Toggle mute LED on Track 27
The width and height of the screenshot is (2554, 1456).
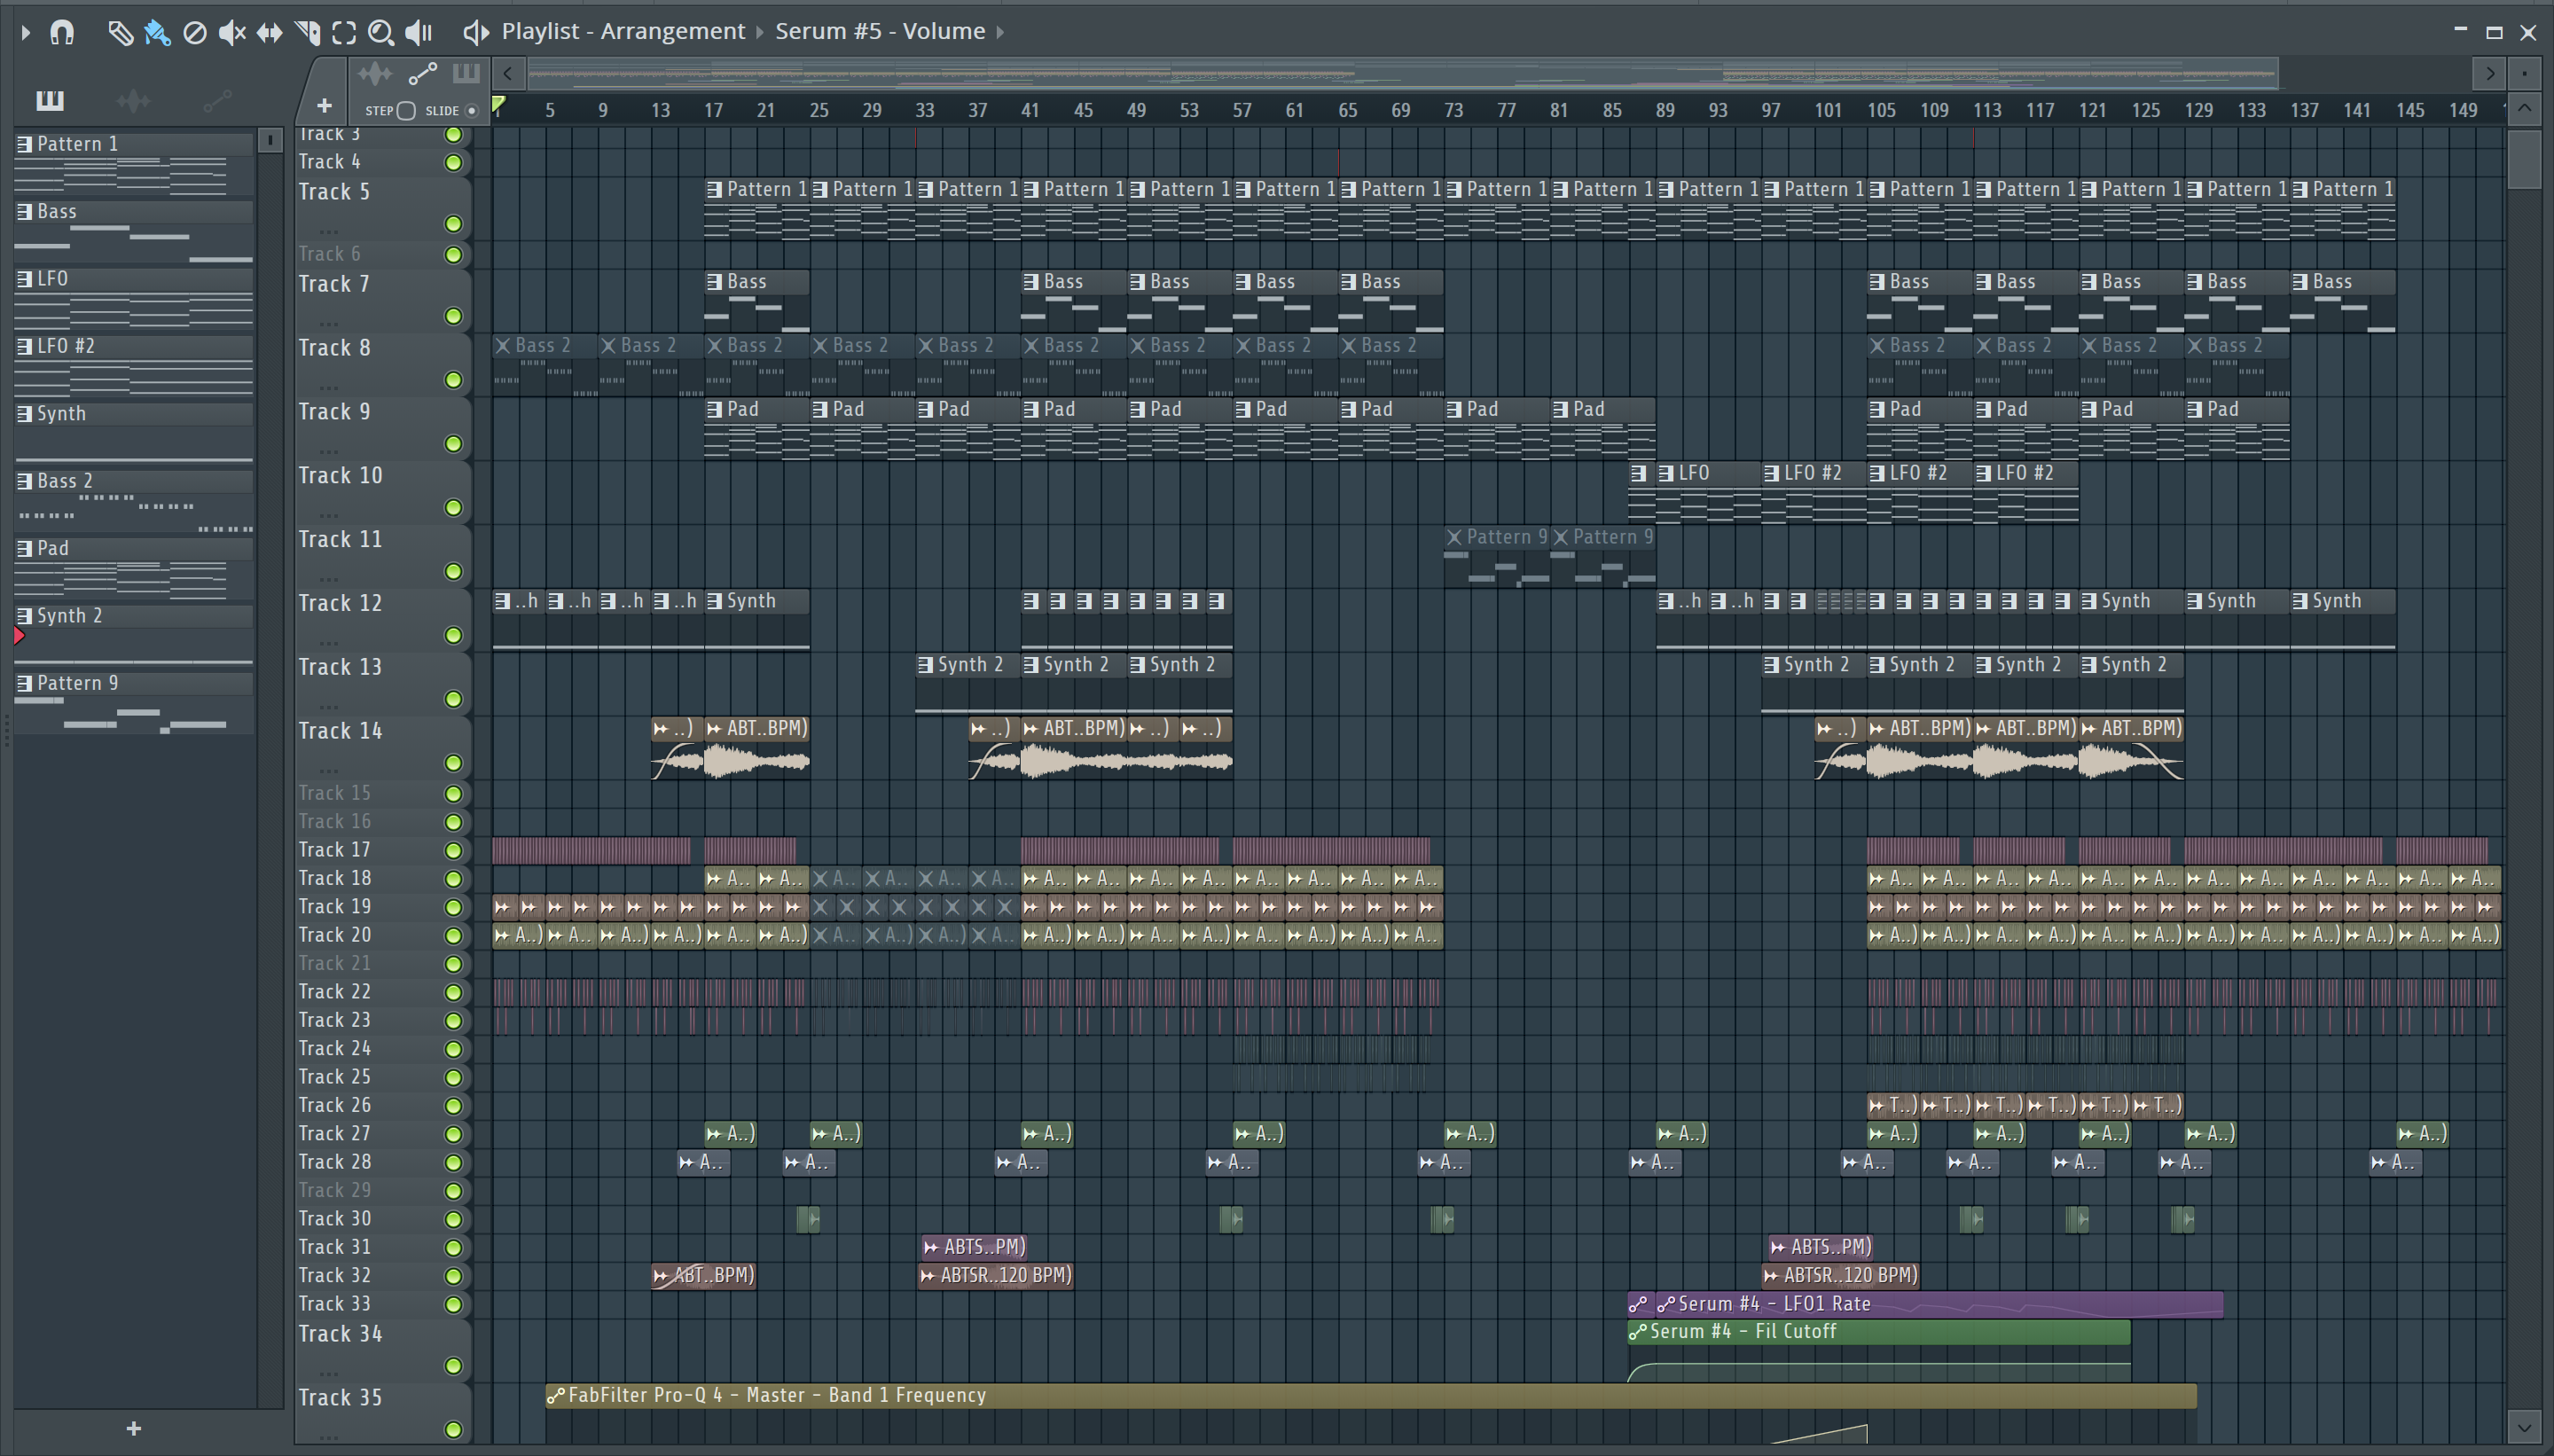pos(453,1134)
